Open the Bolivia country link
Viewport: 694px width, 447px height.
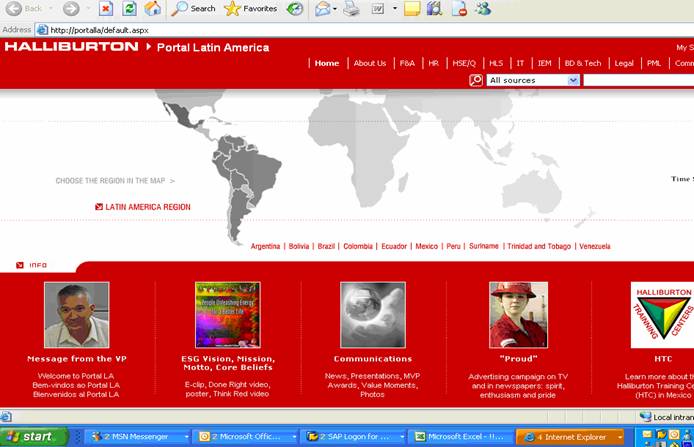299,246
